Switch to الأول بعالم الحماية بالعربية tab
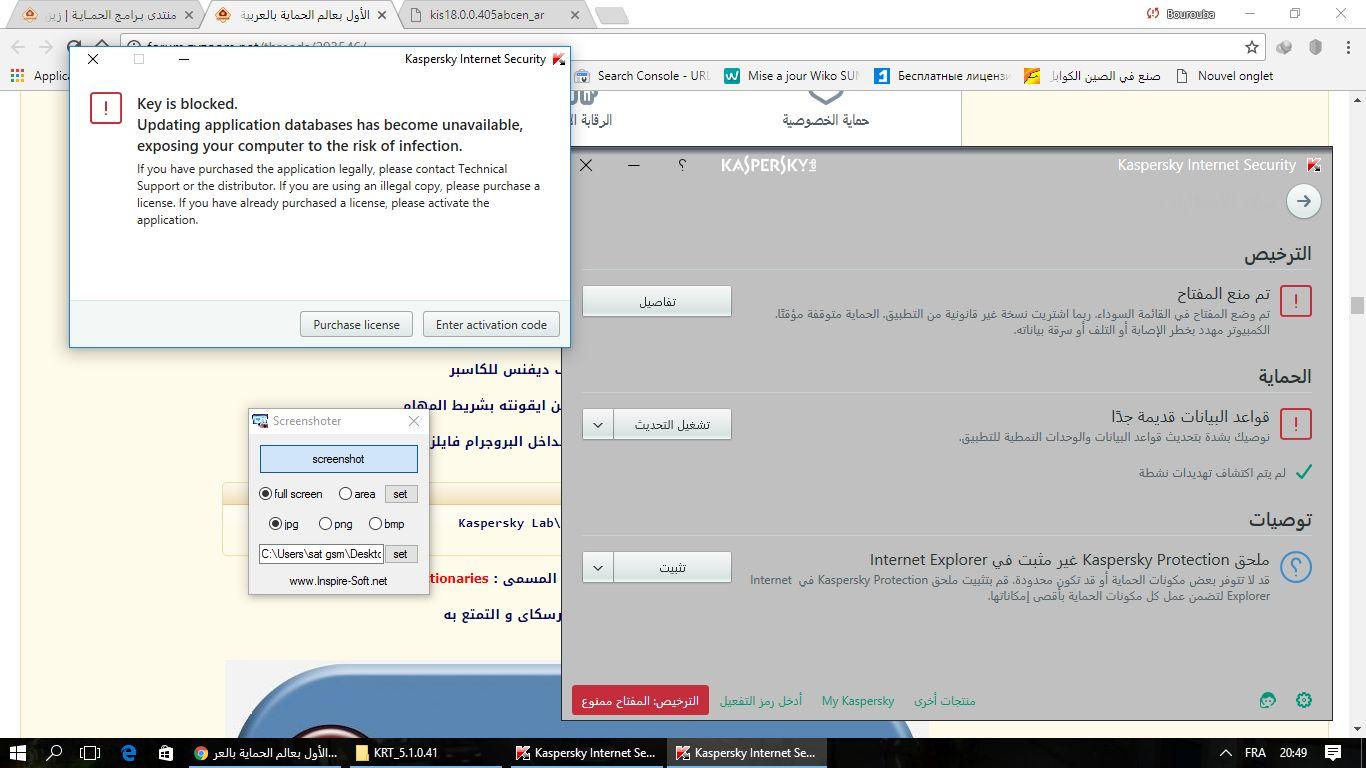 pos(300,15)
